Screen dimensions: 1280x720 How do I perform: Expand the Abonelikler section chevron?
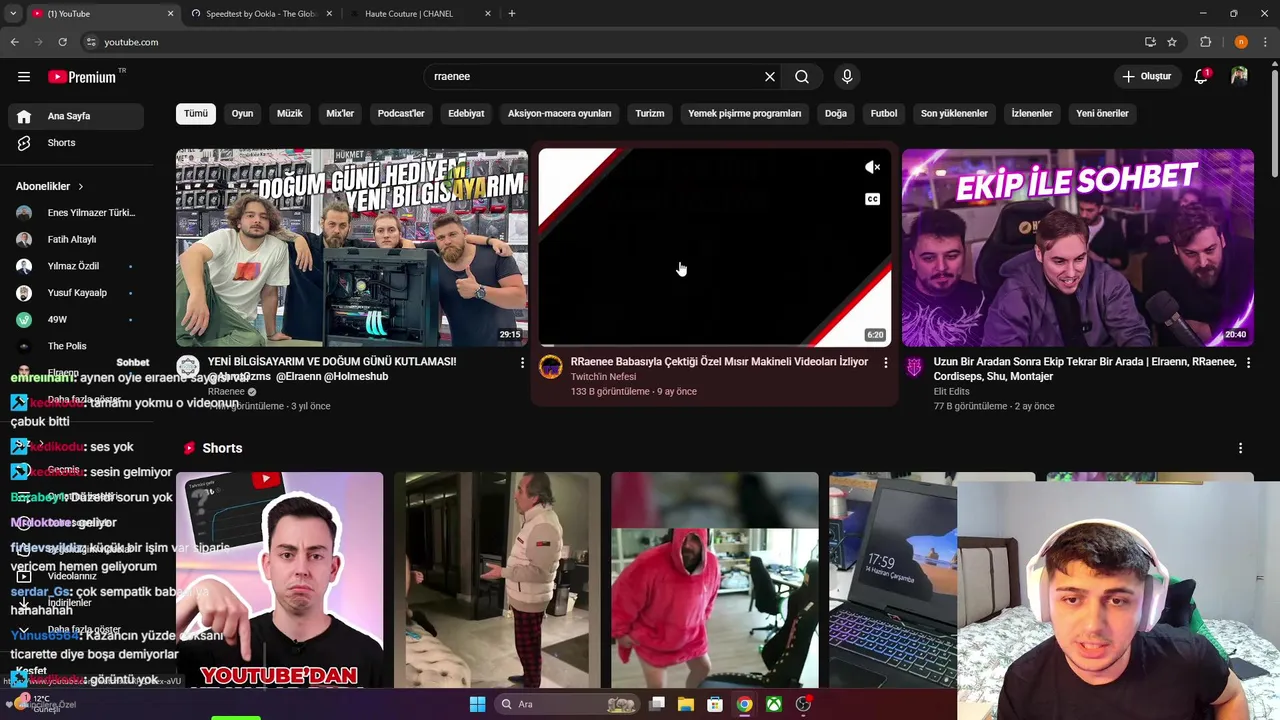pos(81,186)
